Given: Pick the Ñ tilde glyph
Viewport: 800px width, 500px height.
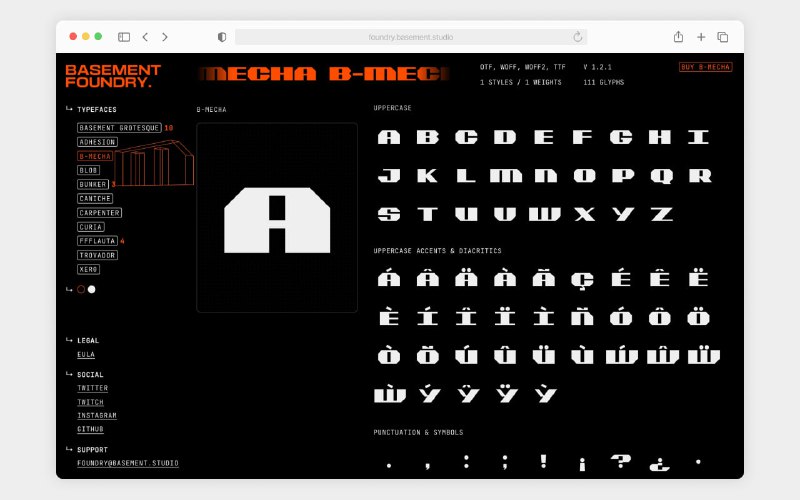Looking at the screenshot, I should pyautogui.click(x=582, y=317).
